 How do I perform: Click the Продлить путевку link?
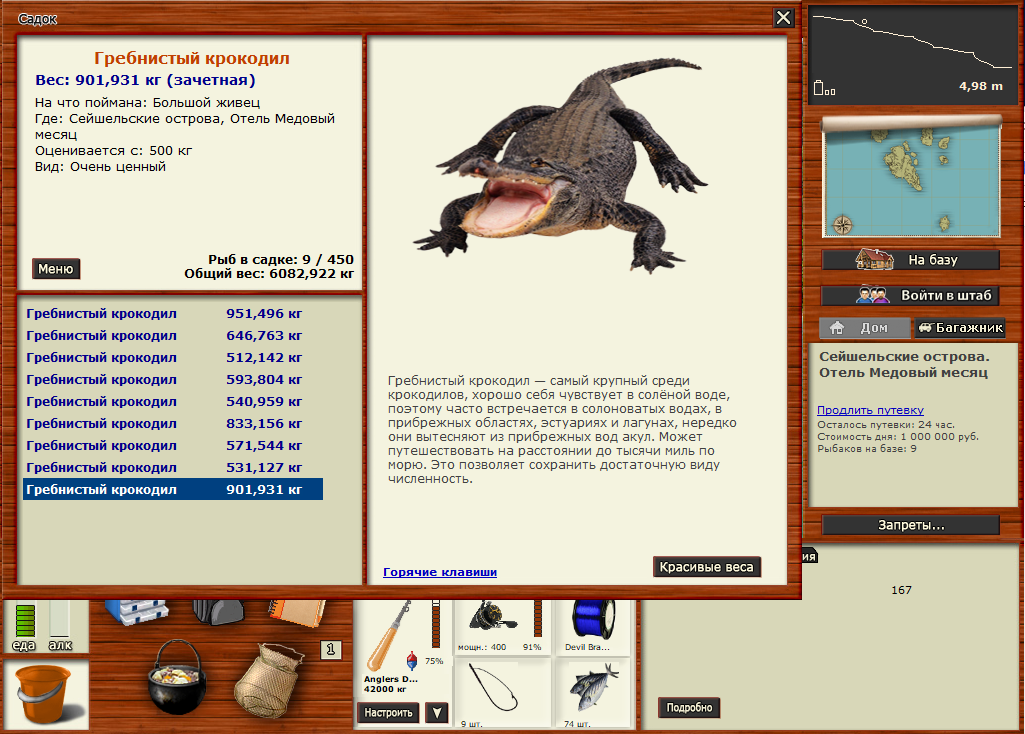pyautogui.click(x=870, y=410)
